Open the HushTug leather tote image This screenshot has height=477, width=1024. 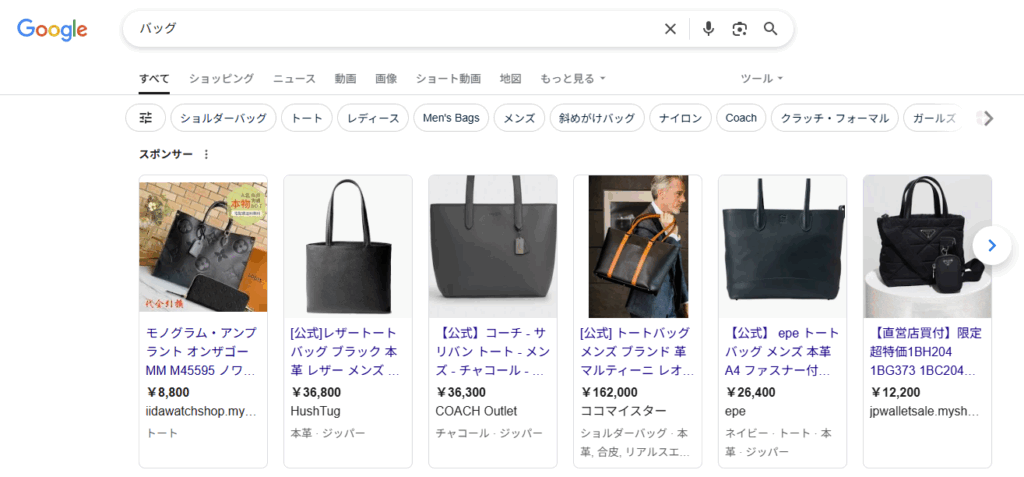tap(348, 246)
